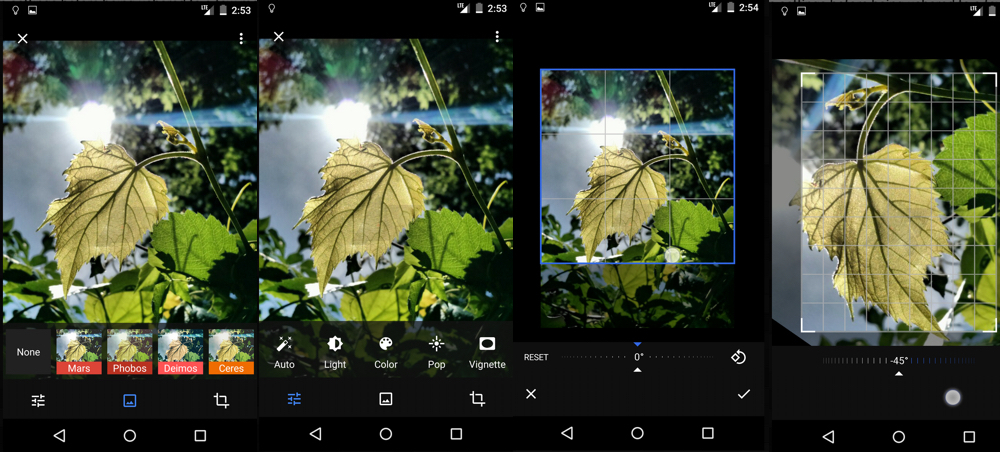Tap Back button in the first screen
The width and height of the screenshot is (1000, 452).
click(59, 435)
